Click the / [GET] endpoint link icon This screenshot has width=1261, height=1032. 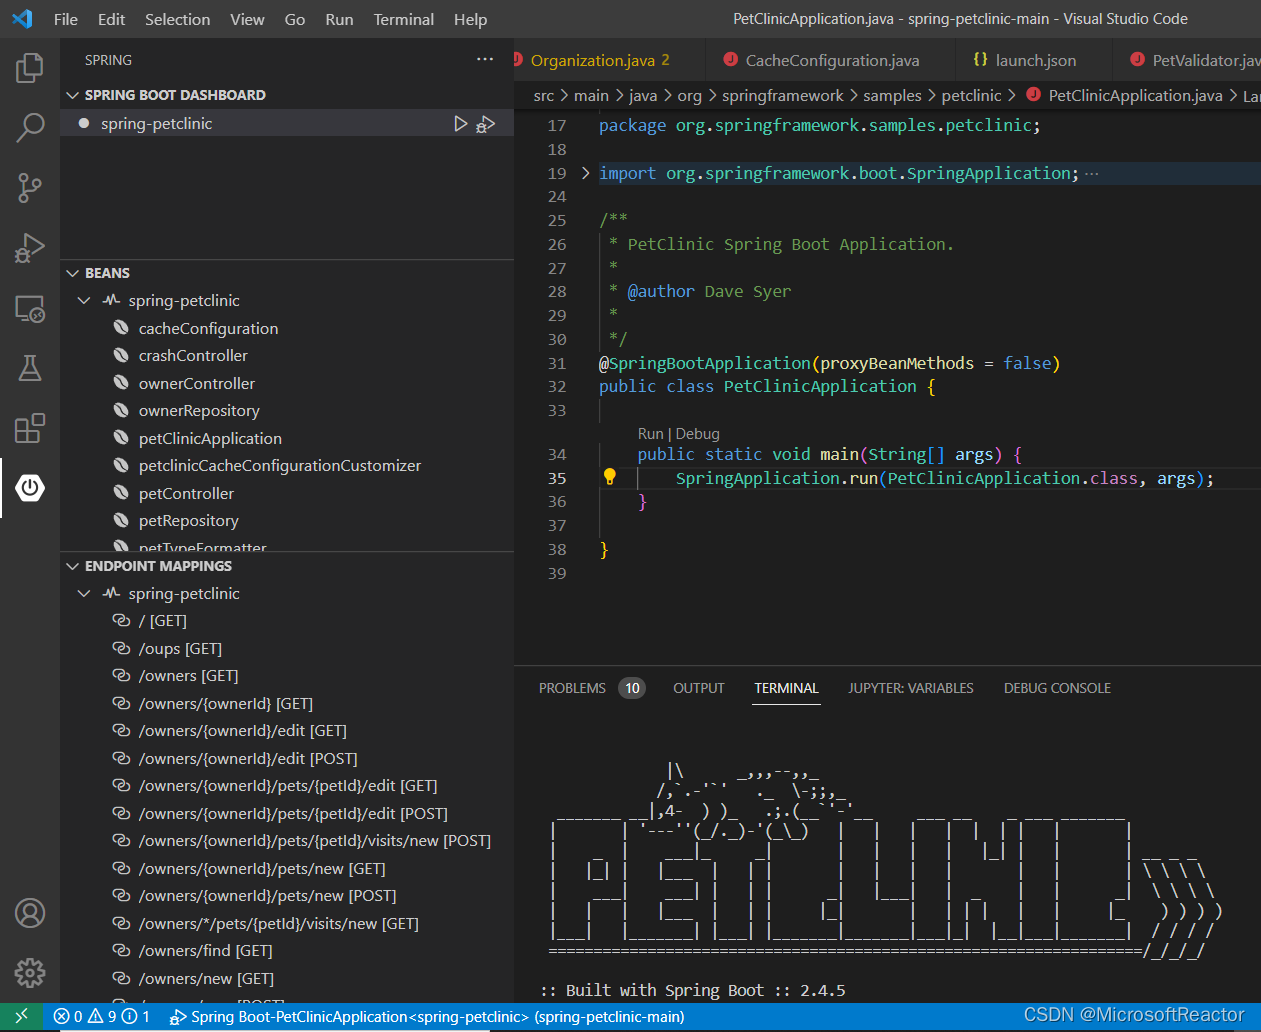click(x=121, y=621)
